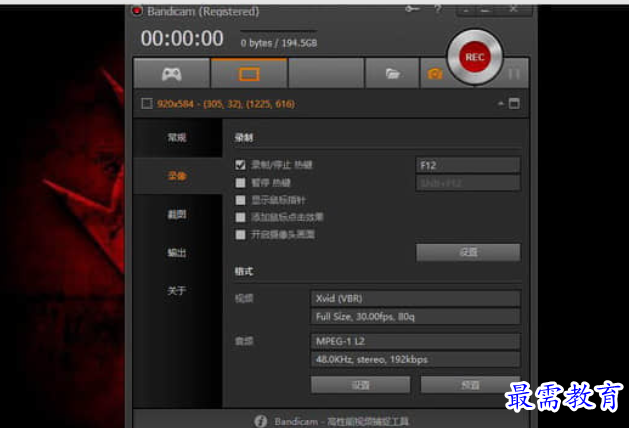Screen dimensions: 629x428
Task: Click the Bandicam tagline link in bottom bar
Action: (x=341, y=421)
